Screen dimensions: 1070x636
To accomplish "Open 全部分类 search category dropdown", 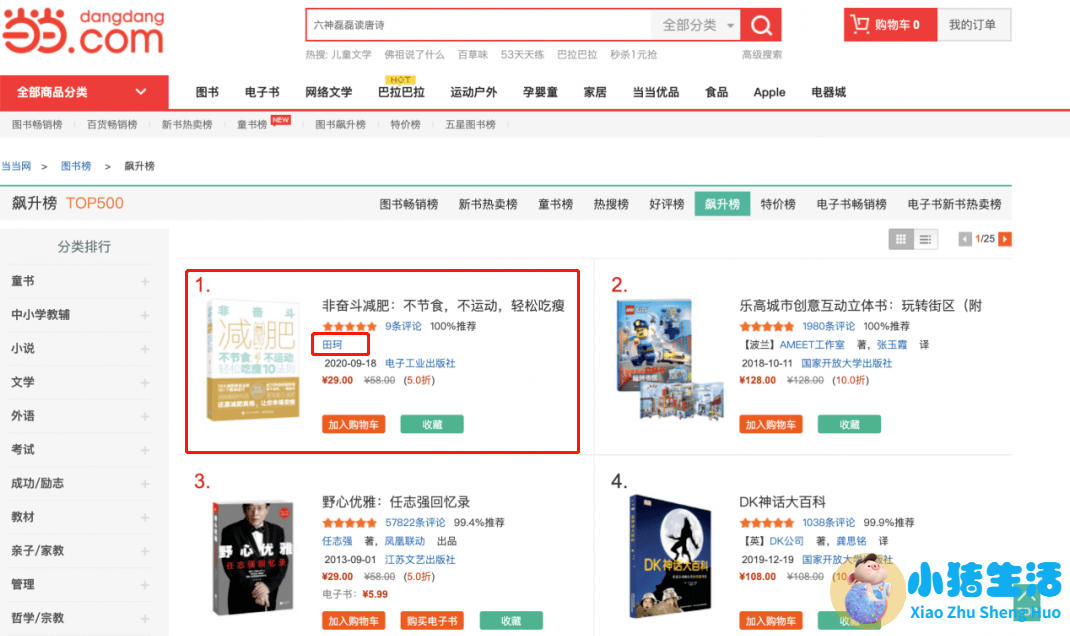I will pos(697,25).
